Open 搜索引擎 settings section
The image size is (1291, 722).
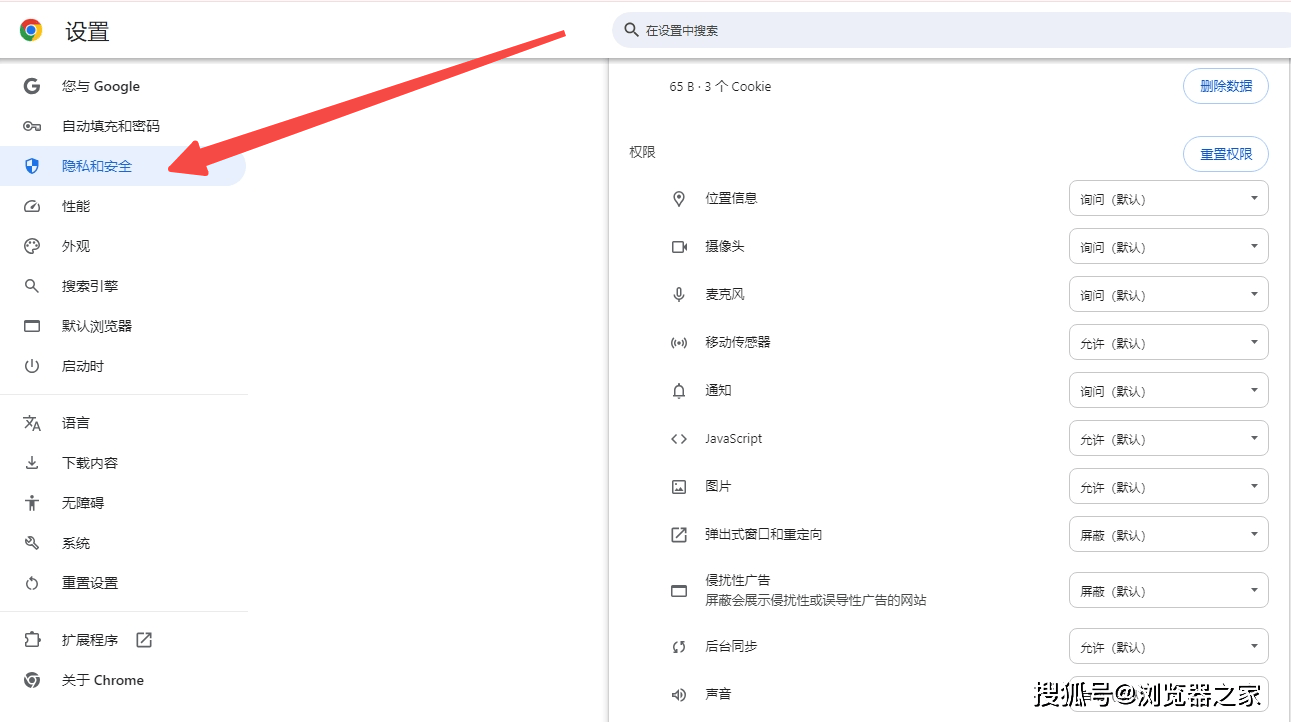(x=123, y=286)
